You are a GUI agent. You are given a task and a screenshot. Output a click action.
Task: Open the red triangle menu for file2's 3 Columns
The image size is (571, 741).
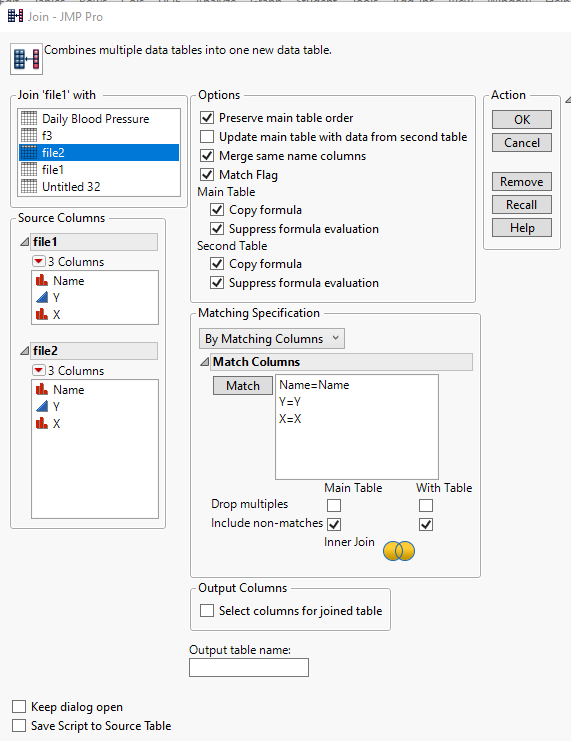(39, 370)
